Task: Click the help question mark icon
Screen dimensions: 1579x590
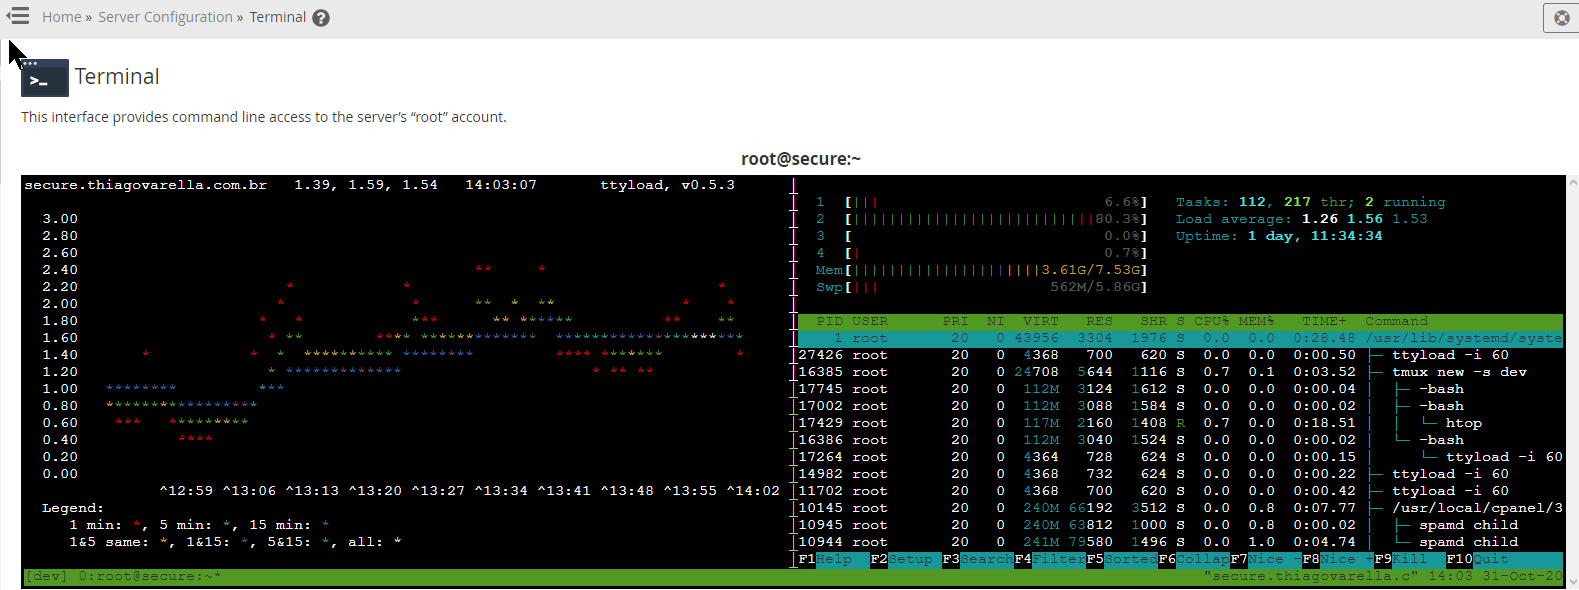Action: 321,18
